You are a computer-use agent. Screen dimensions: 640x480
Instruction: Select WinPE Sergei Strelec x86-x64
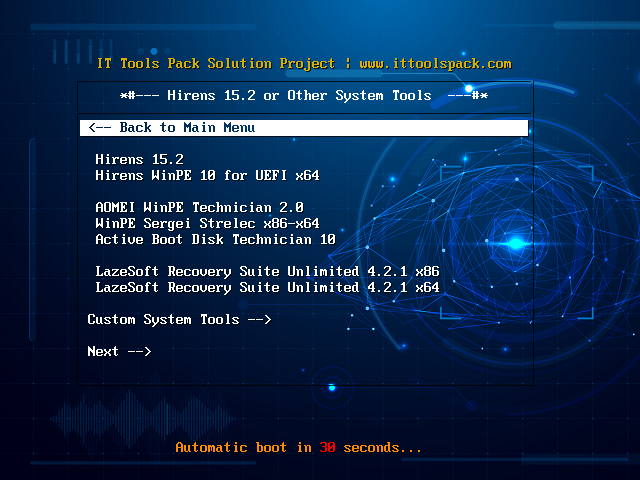(x=207, y=223)
